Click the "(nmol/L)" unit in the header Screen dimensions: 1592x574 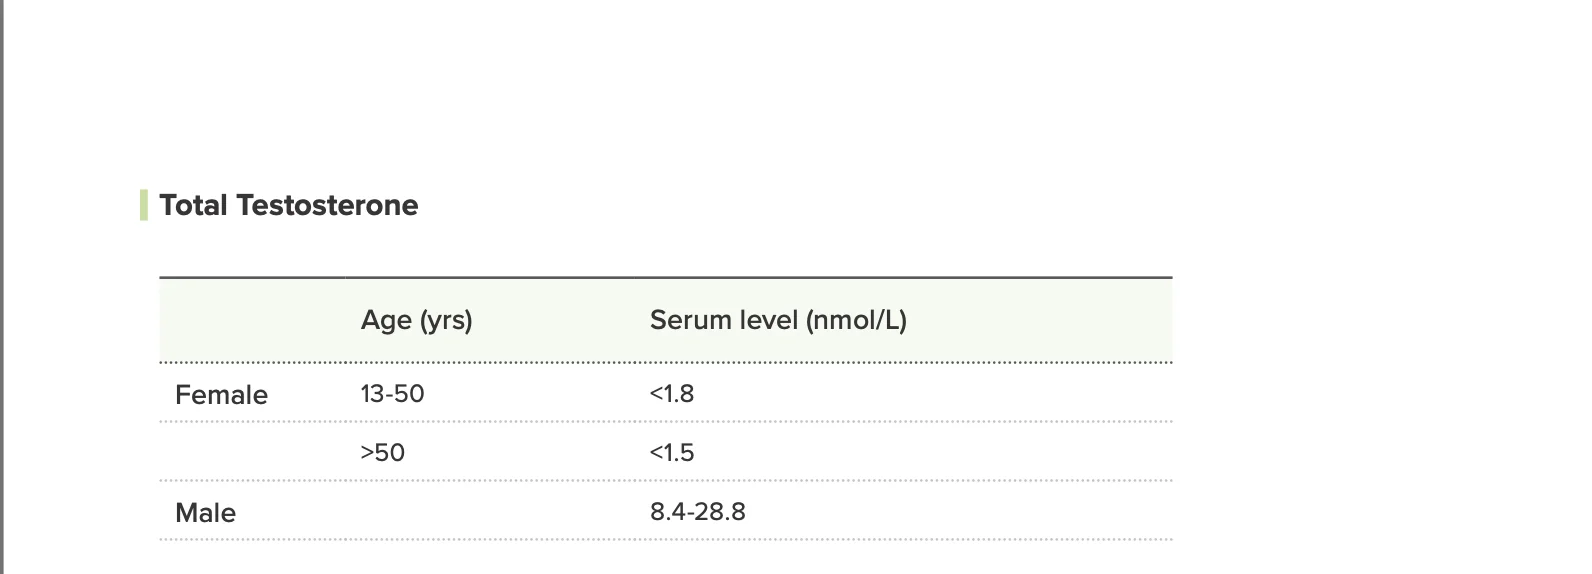[856, 320]
